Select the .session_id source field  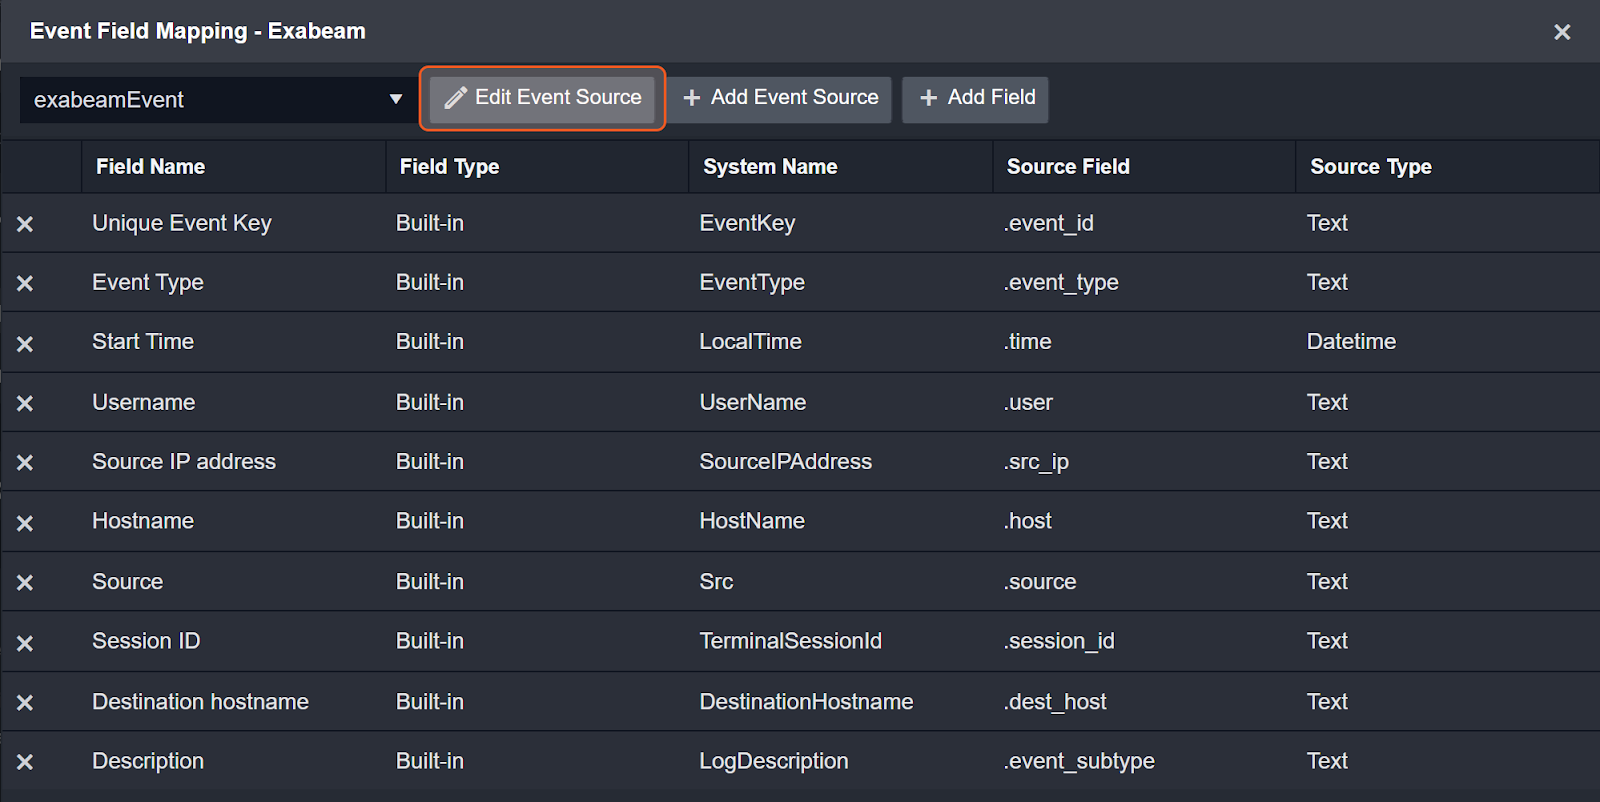point(1058,641)
